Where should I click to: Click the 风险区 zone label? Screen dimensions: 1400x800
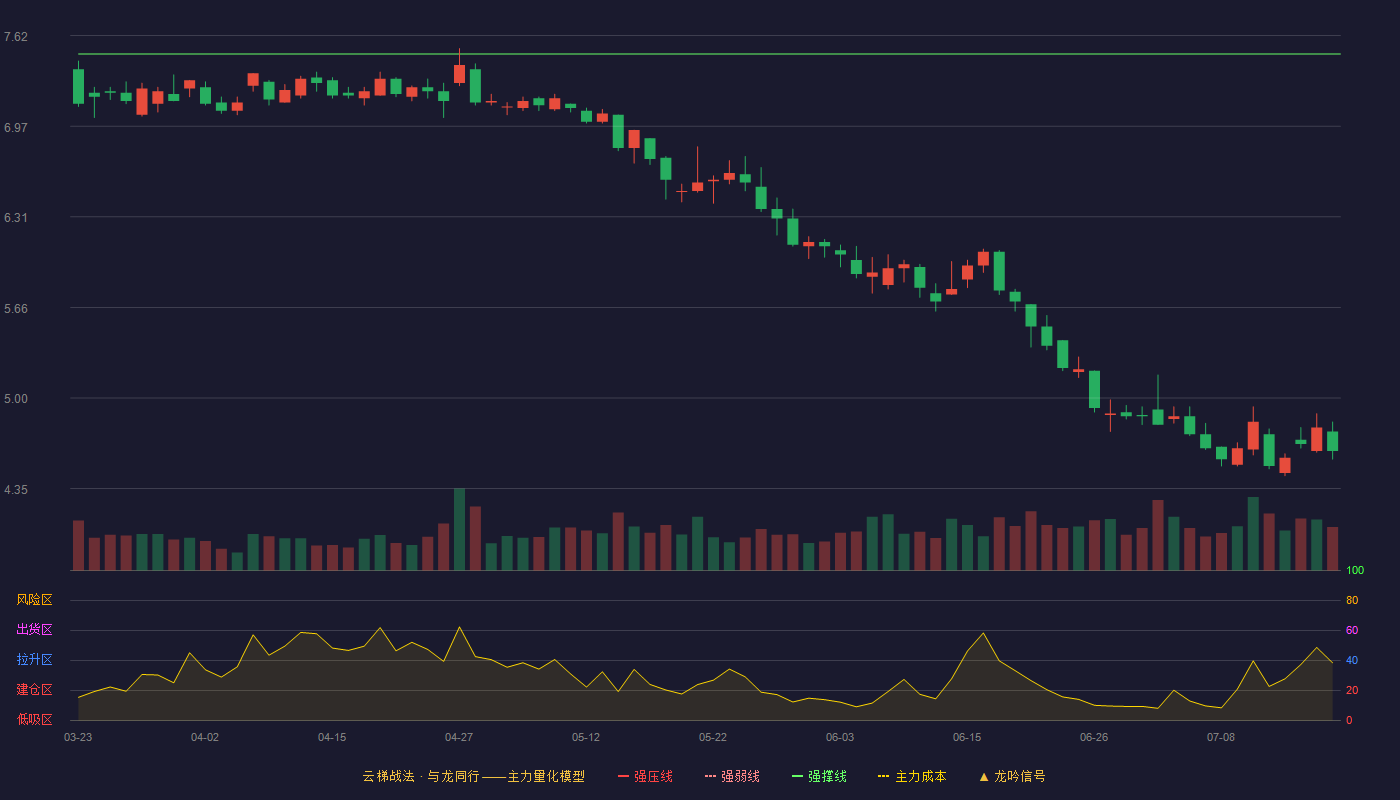click(34, 600)
